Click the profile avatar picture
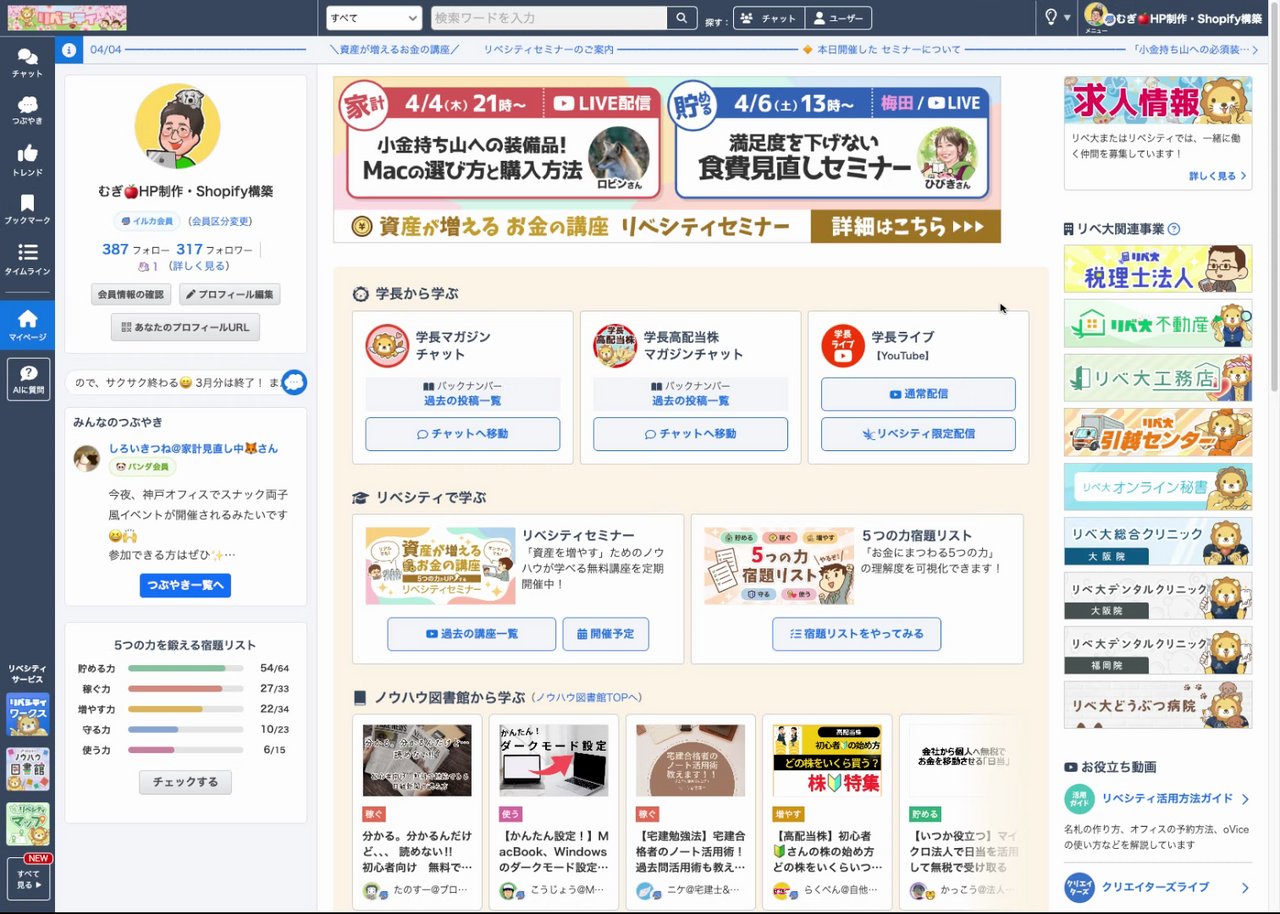Viewport: 1280px width, 914px height. click(177, 126)
